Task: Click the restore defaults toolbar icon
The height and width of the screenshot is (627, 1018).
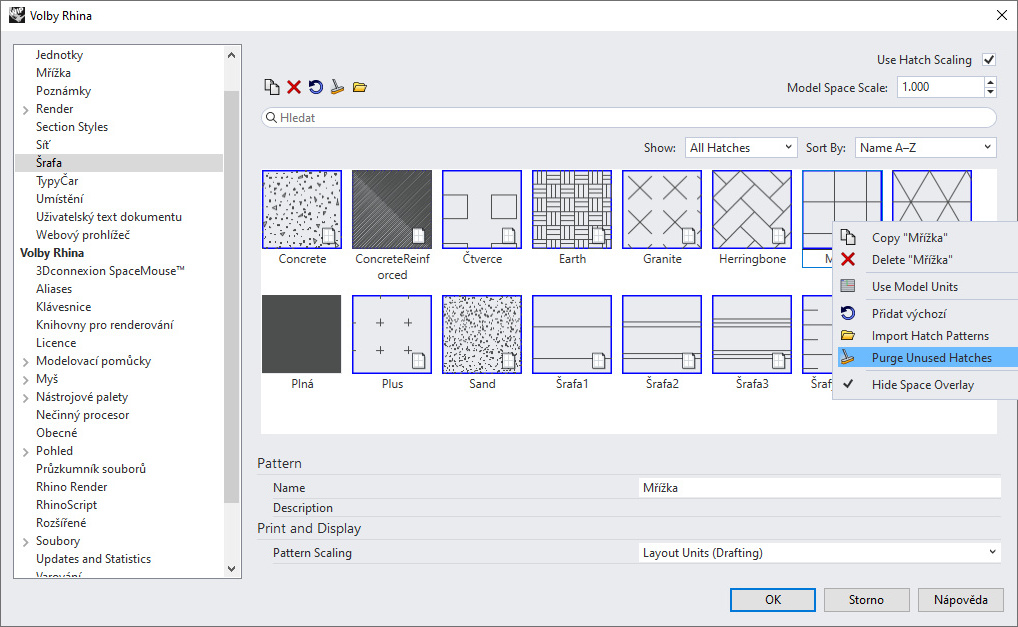Action: (x=316, y=87)
